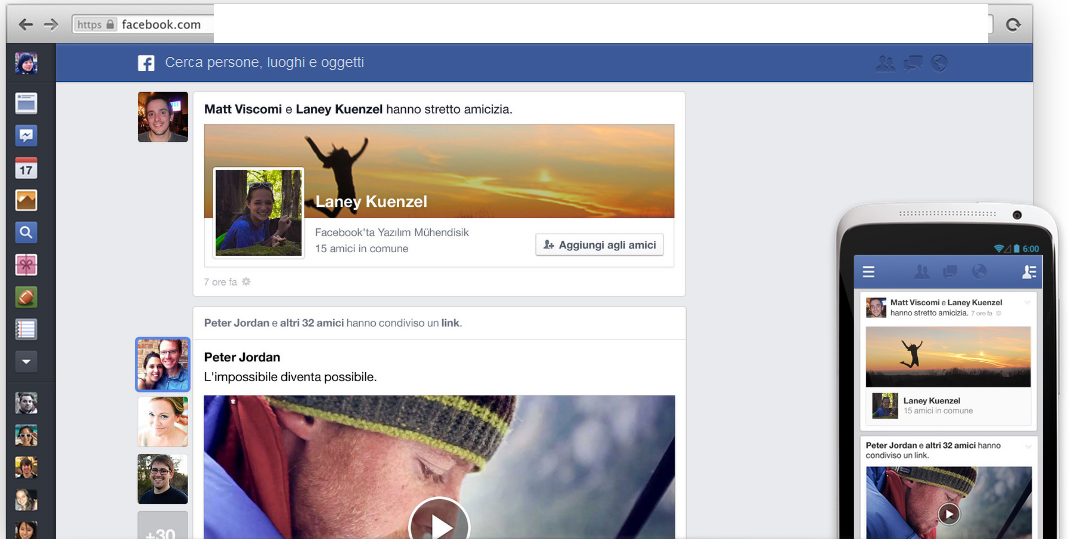Select the blonde woman avatar beside the post
The width and height of the screenshot is (1069, 539).
pos(163,422)
